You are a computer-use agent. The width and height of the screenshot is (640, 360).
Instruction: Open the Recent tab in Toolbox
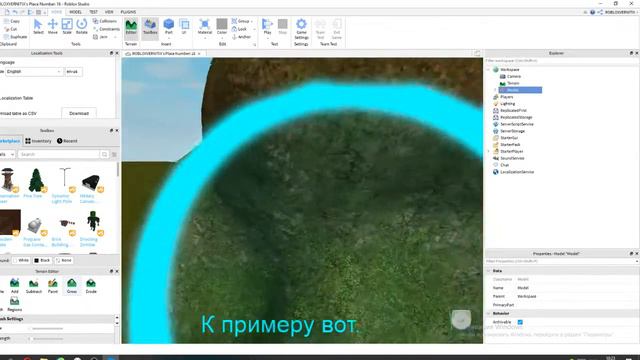[x=67, y=141]
